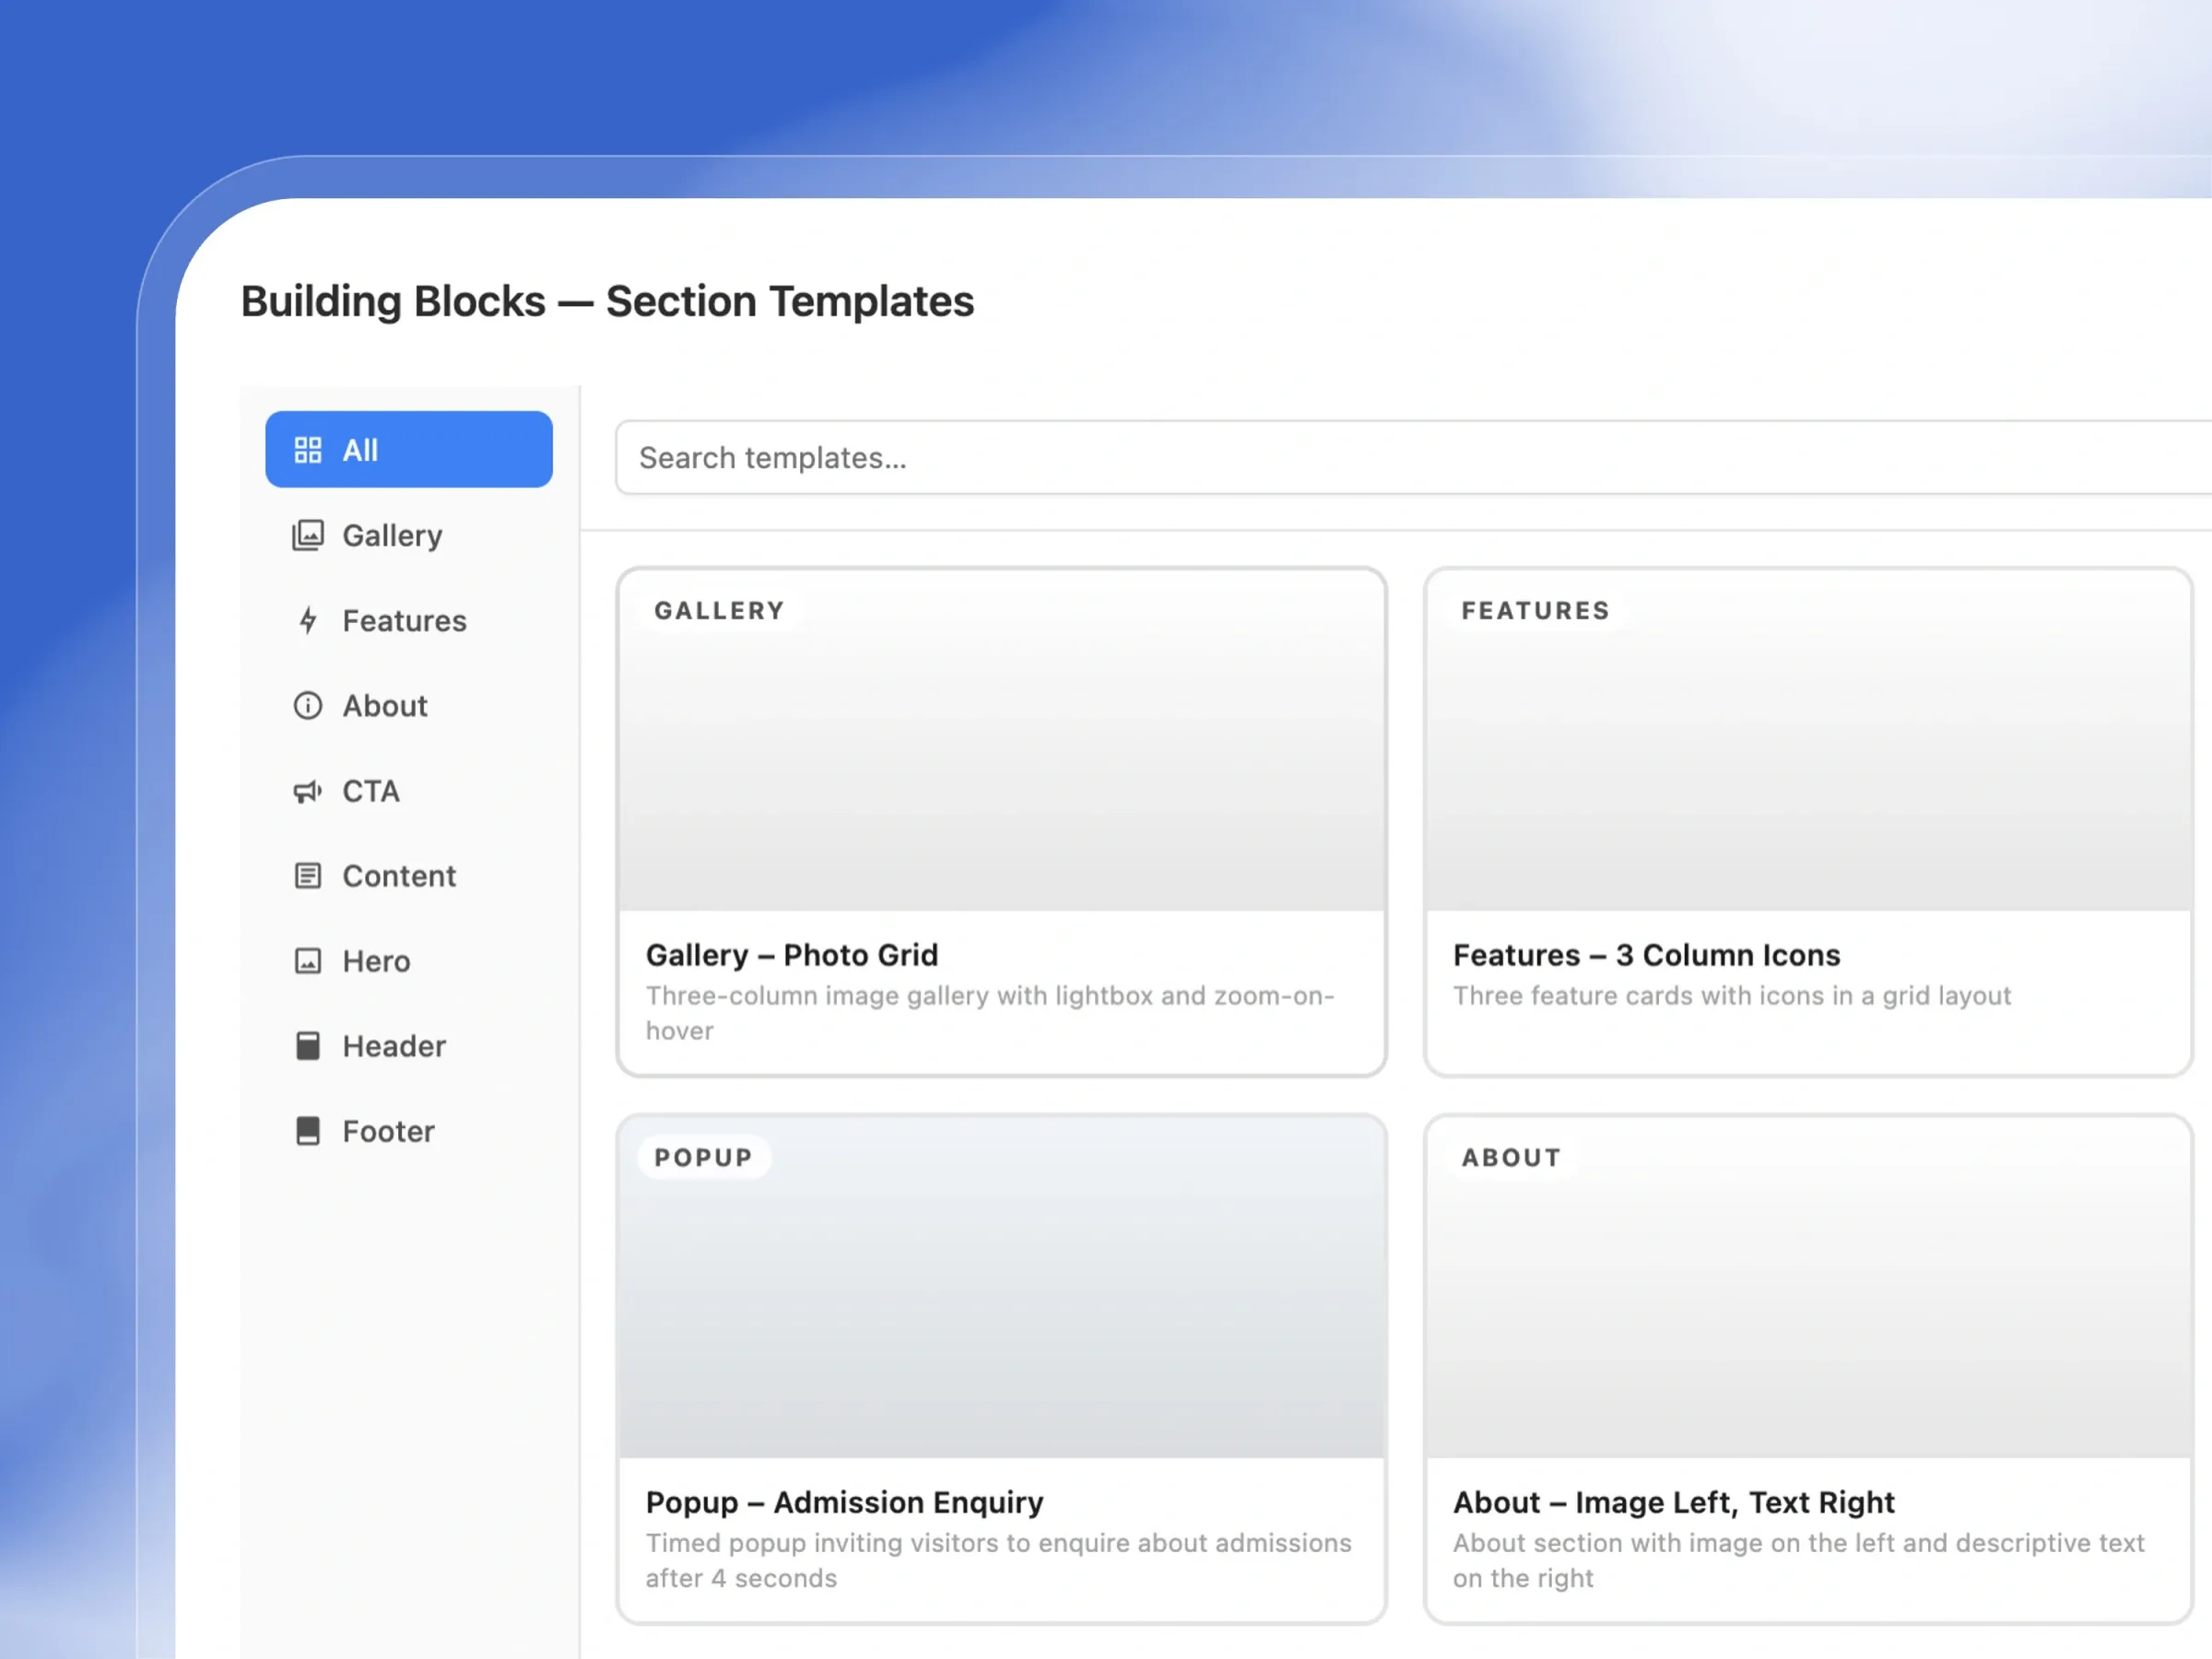Image resolution: width=2212 pixels, height=1659 pixels.
Task: Click the FEATURES badge on template card
Action: pyautogui.click(x=1536, y=611)
